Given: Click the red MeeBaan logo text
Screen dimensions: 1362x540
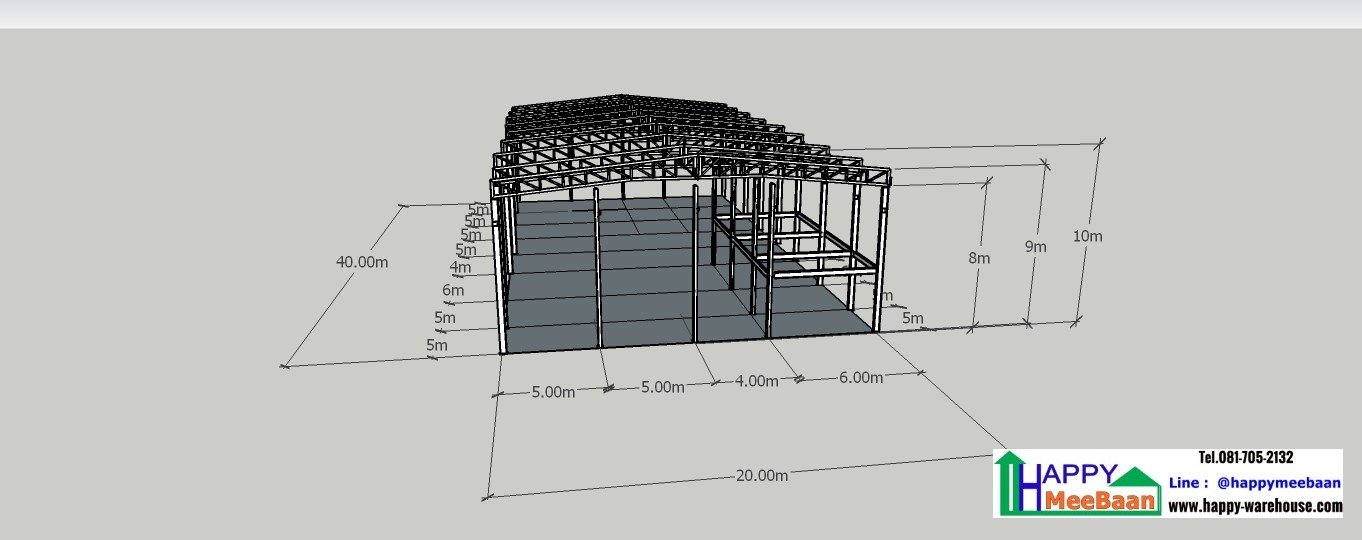Looking at the screenshot, I should click(1101, 500).
